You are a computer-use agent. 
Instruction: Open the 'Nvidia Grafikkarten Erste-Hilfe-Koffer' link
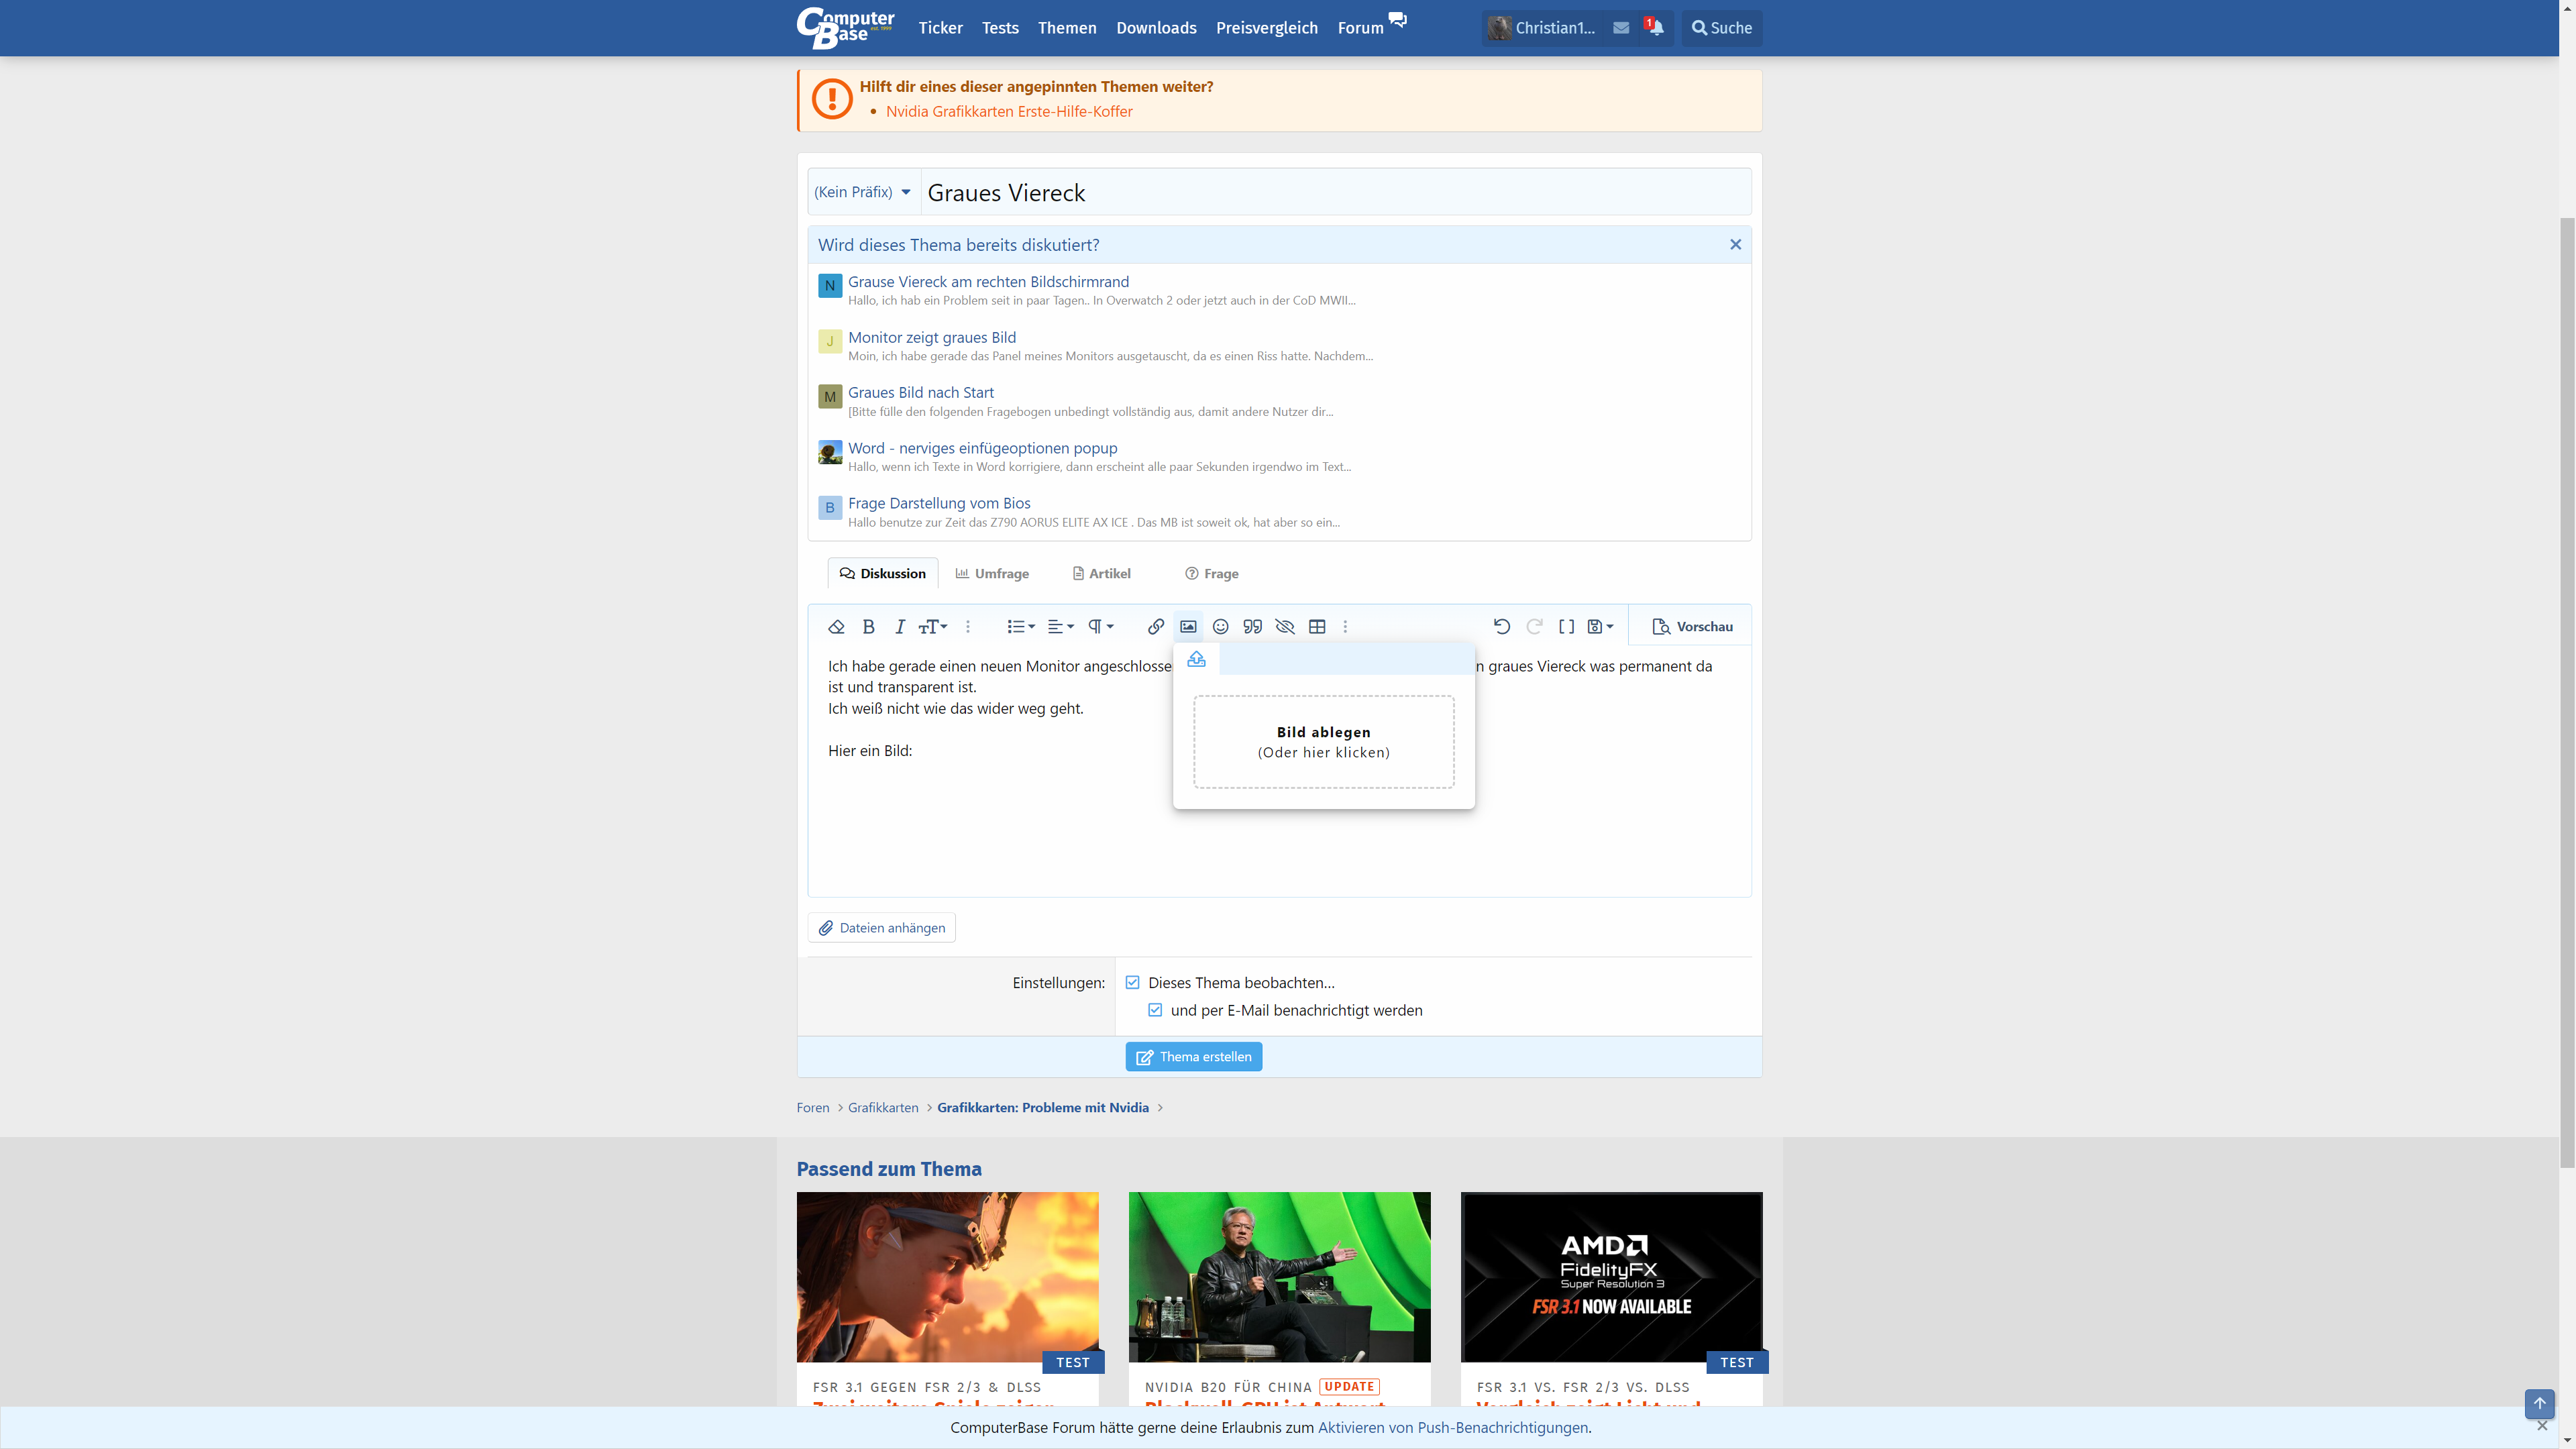pyautogui.click(x=1009, y=111)
